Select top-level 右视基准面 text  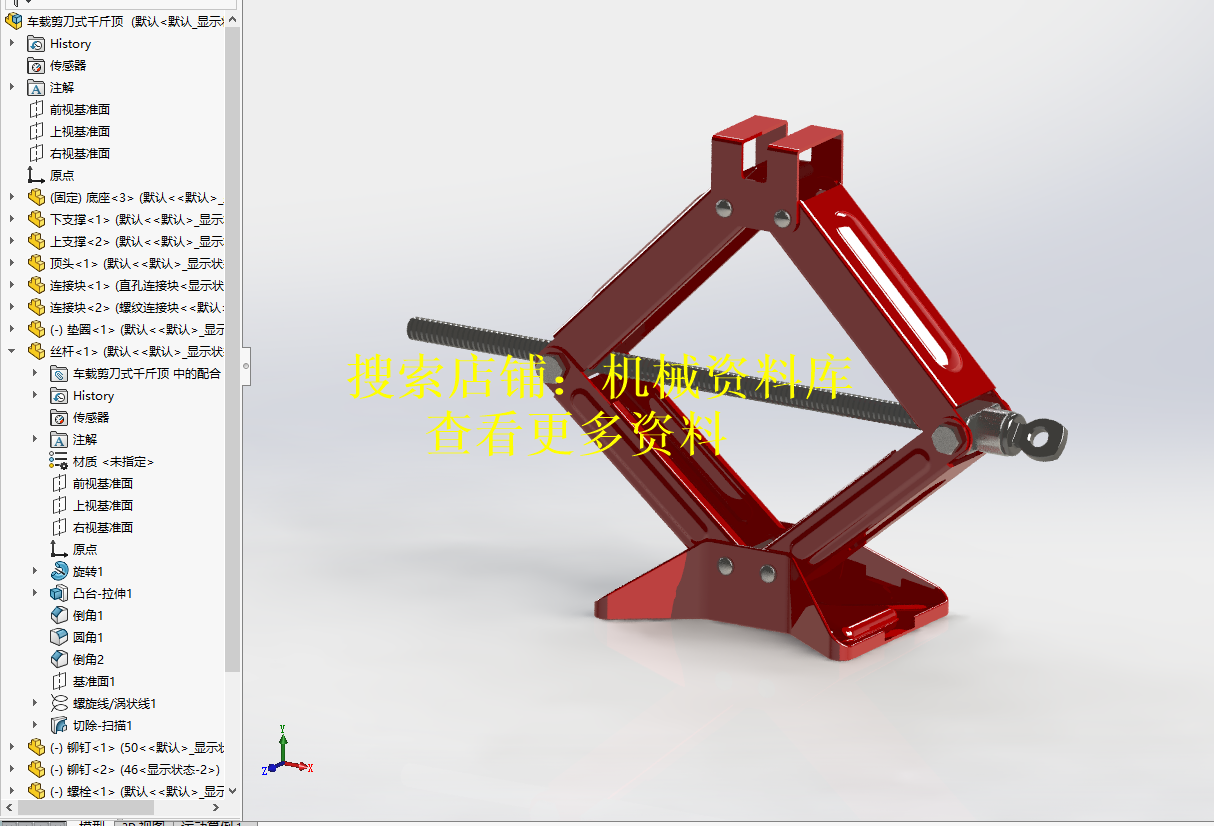point(80,153)
